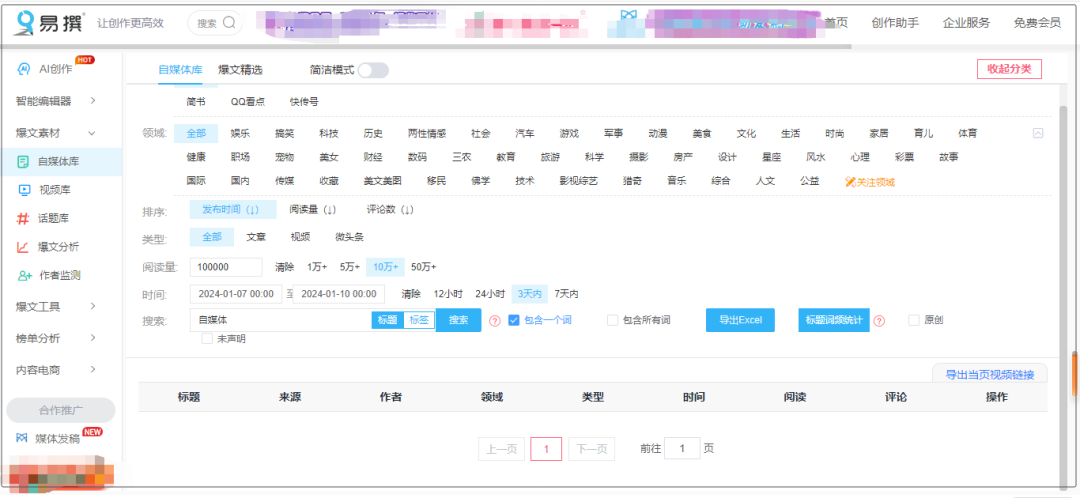Select the 微头条 type filter
Screen dimensions: 1080x498
pos(349,237)
